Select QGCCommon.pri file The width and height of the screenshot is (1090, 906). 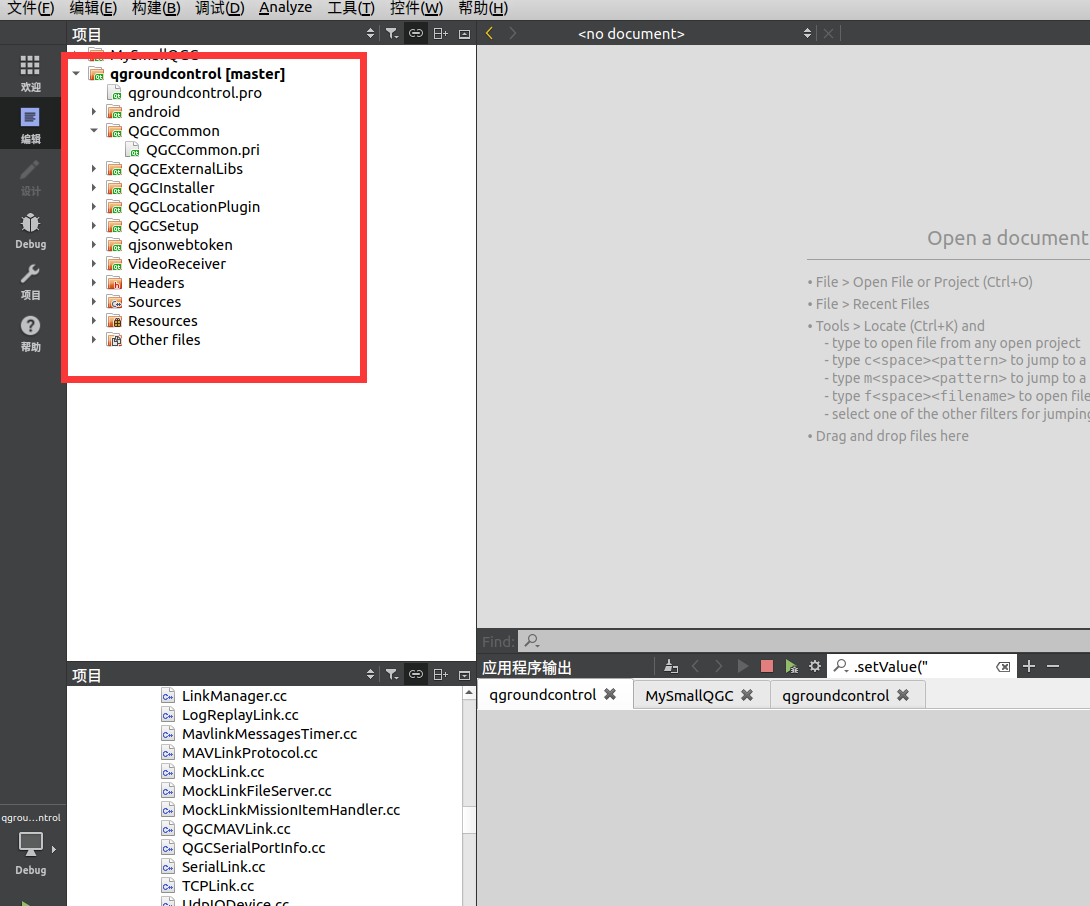pyautogui.click(x=202, y=149)
